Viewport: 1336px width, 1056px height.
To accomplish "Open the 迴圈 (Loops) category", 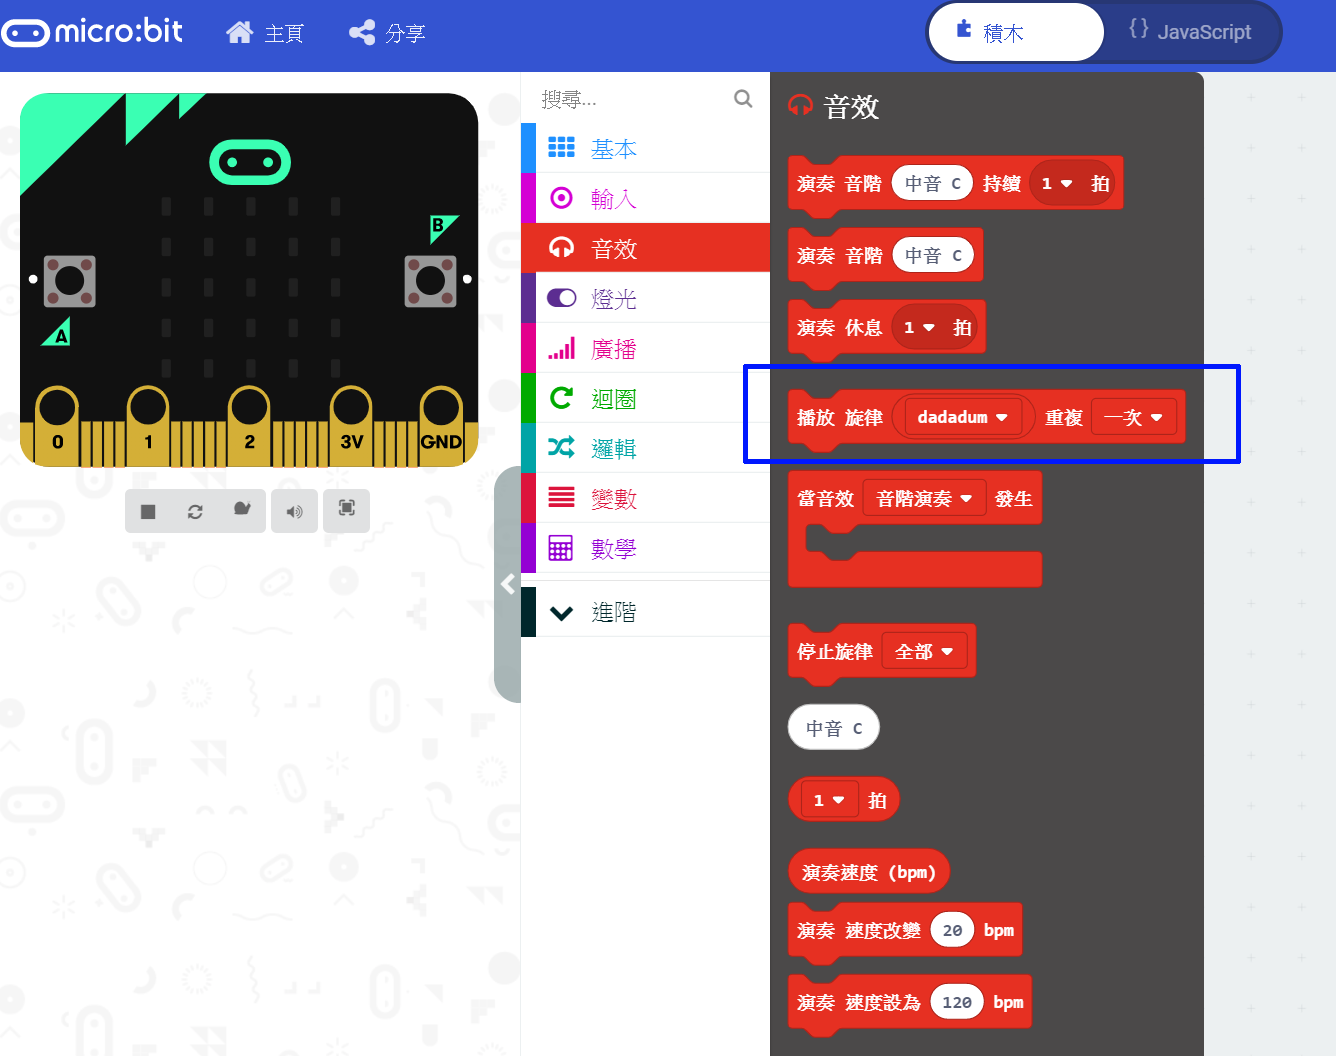I will click(x=614, y=397).
